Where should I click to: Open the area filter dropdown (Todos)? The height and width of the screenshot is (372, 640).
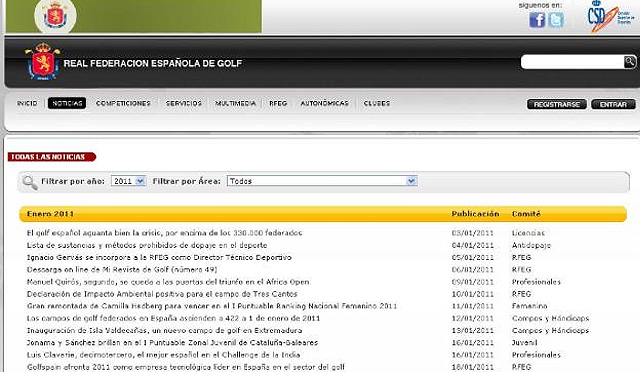(322, 181)
